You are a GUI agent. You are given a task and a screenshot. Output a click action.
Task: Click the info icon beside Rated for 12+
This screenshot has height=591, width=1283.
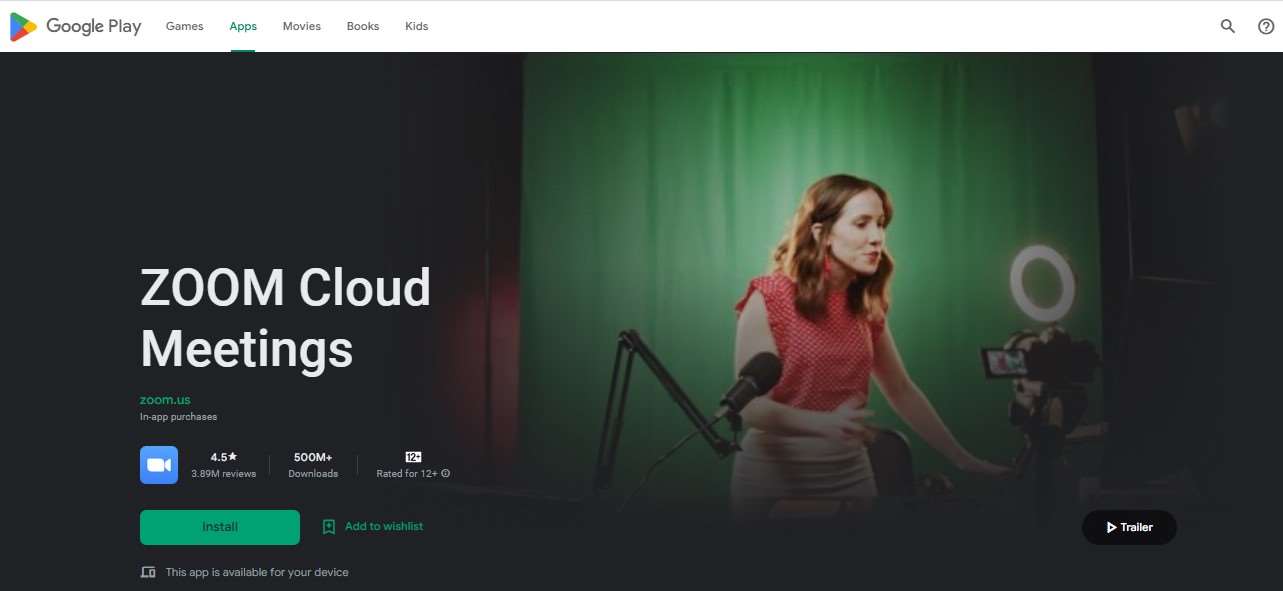pyautogui.click(x=446, y=474)
